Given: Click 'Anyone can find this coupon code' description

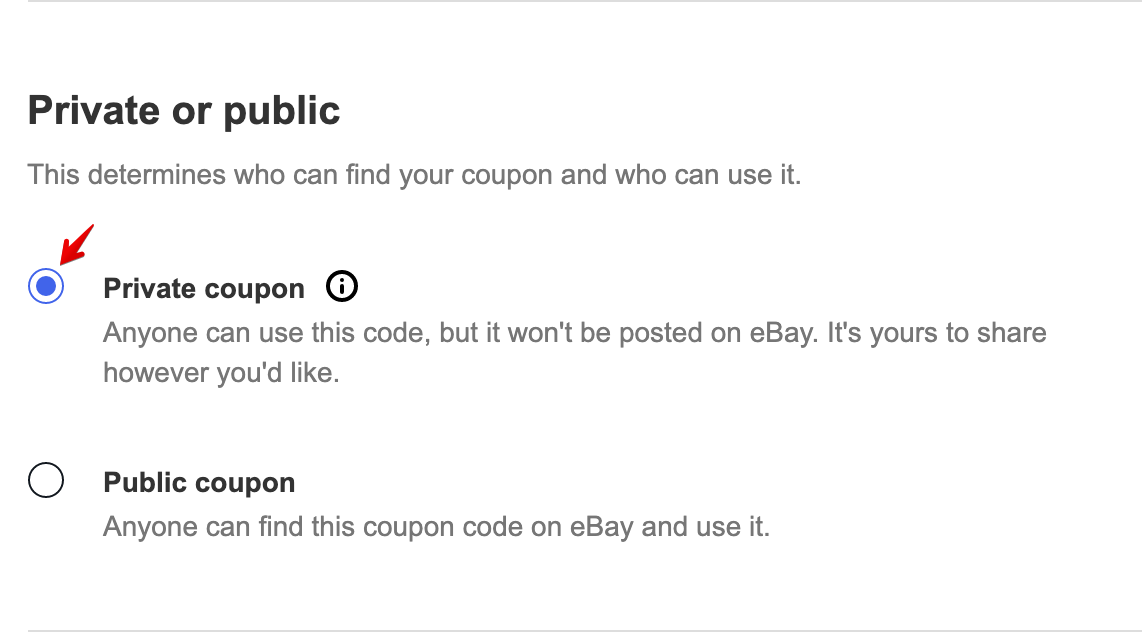Looking at the screenshot, I should pyautogui.click(x=436, y=526).
